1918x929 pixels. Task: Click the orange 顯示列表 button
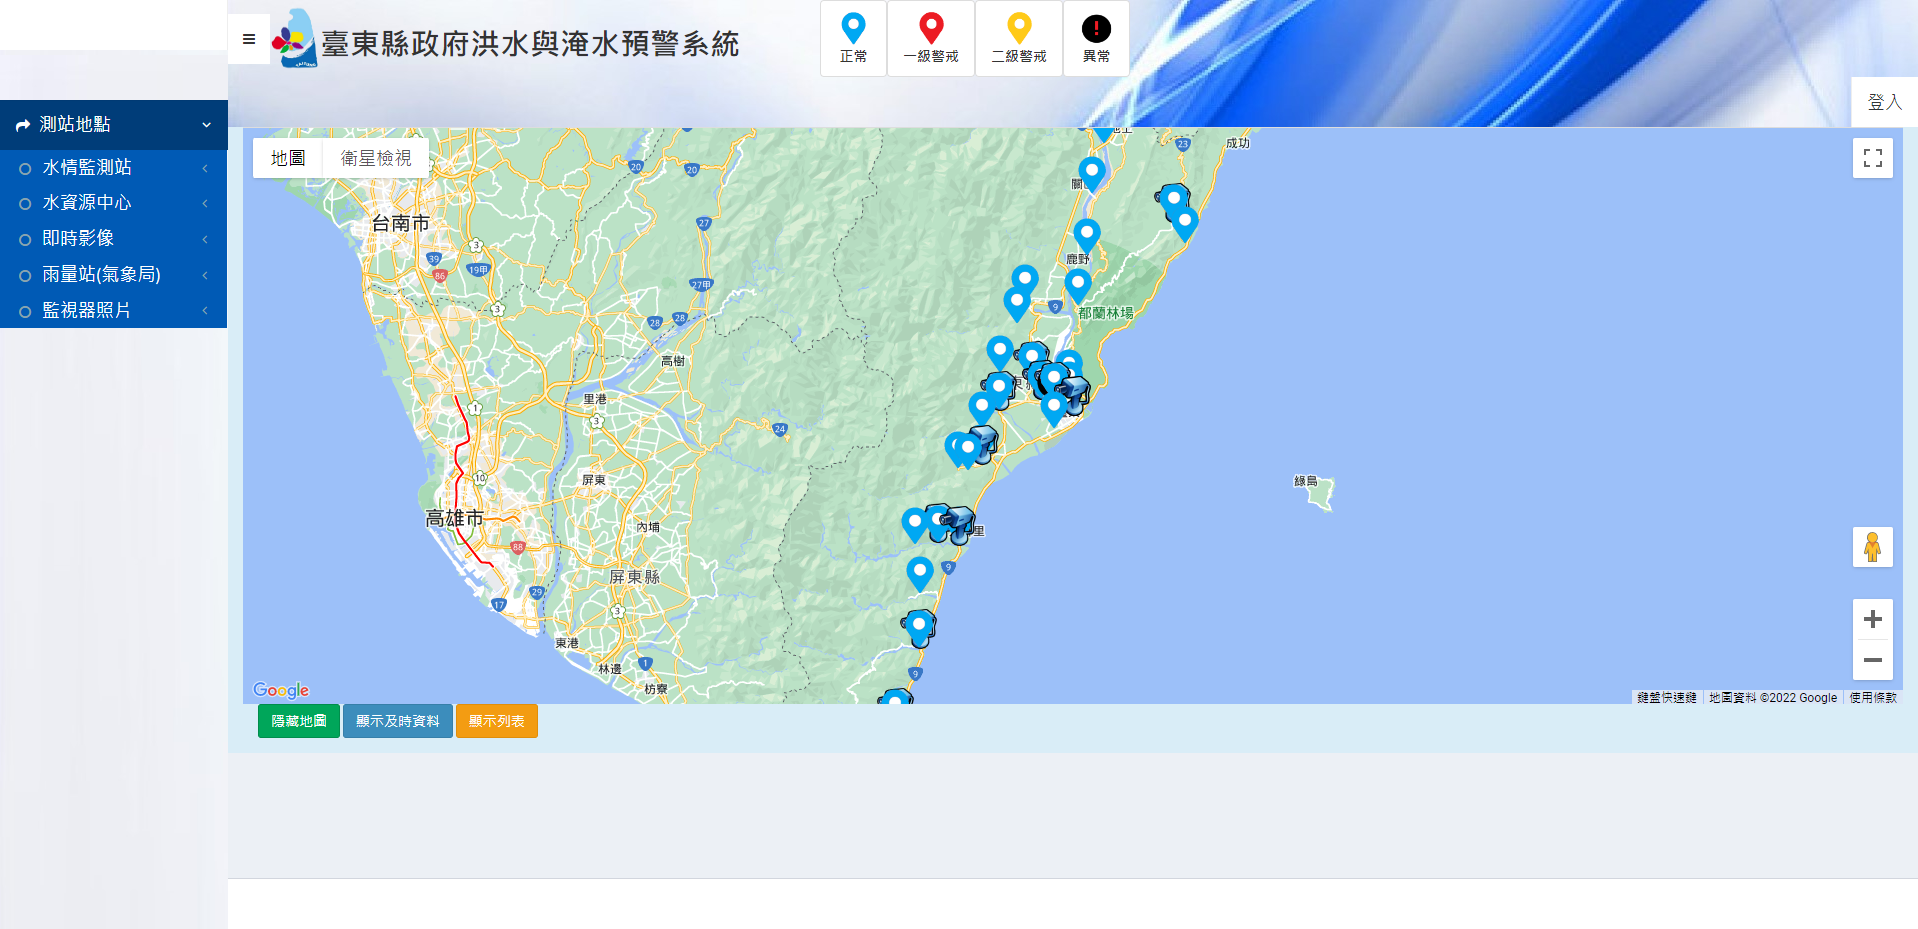(x=497, y=721)
